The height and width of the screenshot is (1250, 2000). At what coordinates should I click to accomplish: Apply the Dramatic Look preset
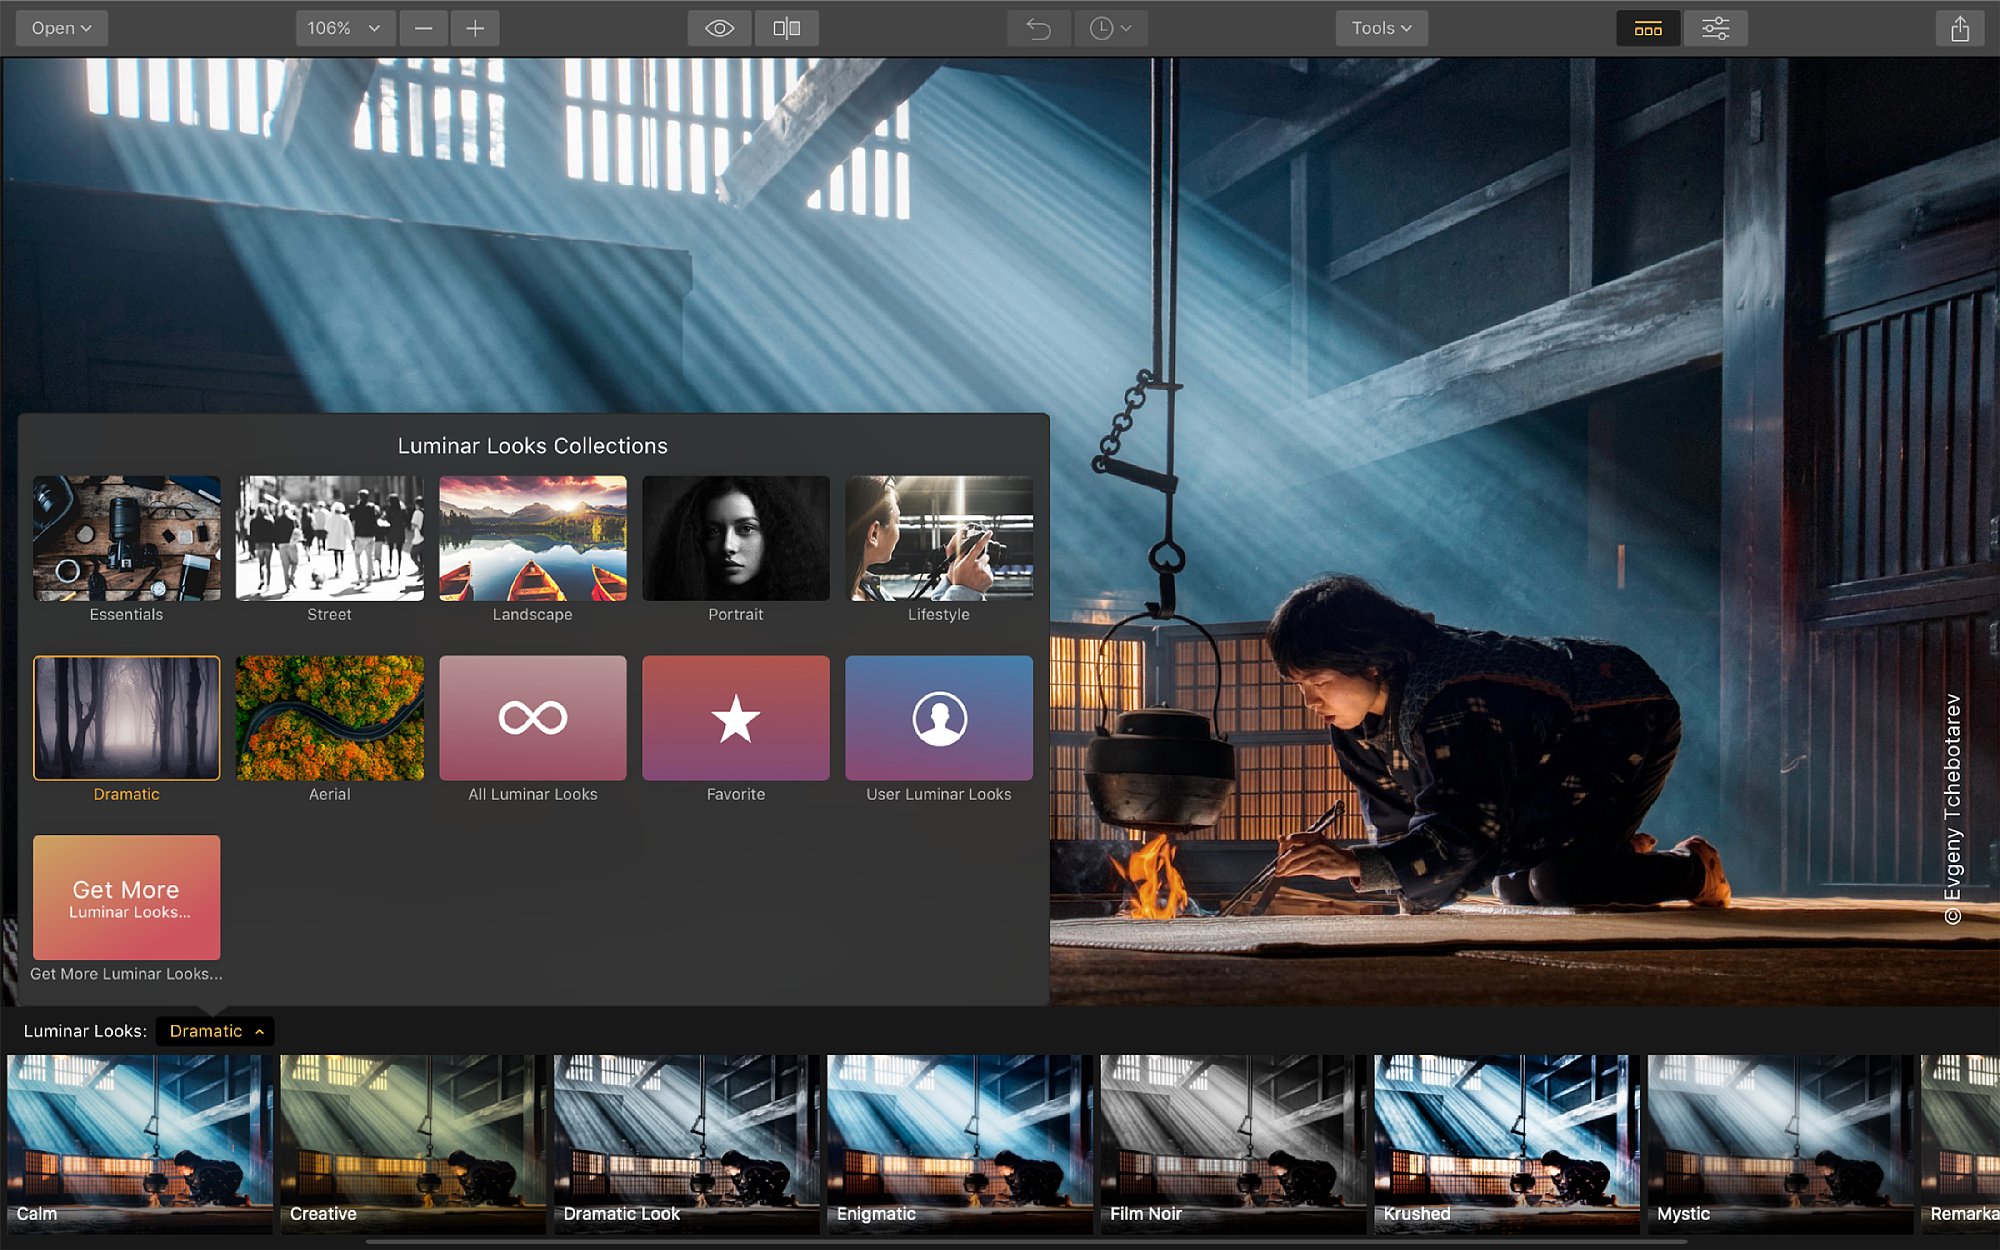(687, 1144)
